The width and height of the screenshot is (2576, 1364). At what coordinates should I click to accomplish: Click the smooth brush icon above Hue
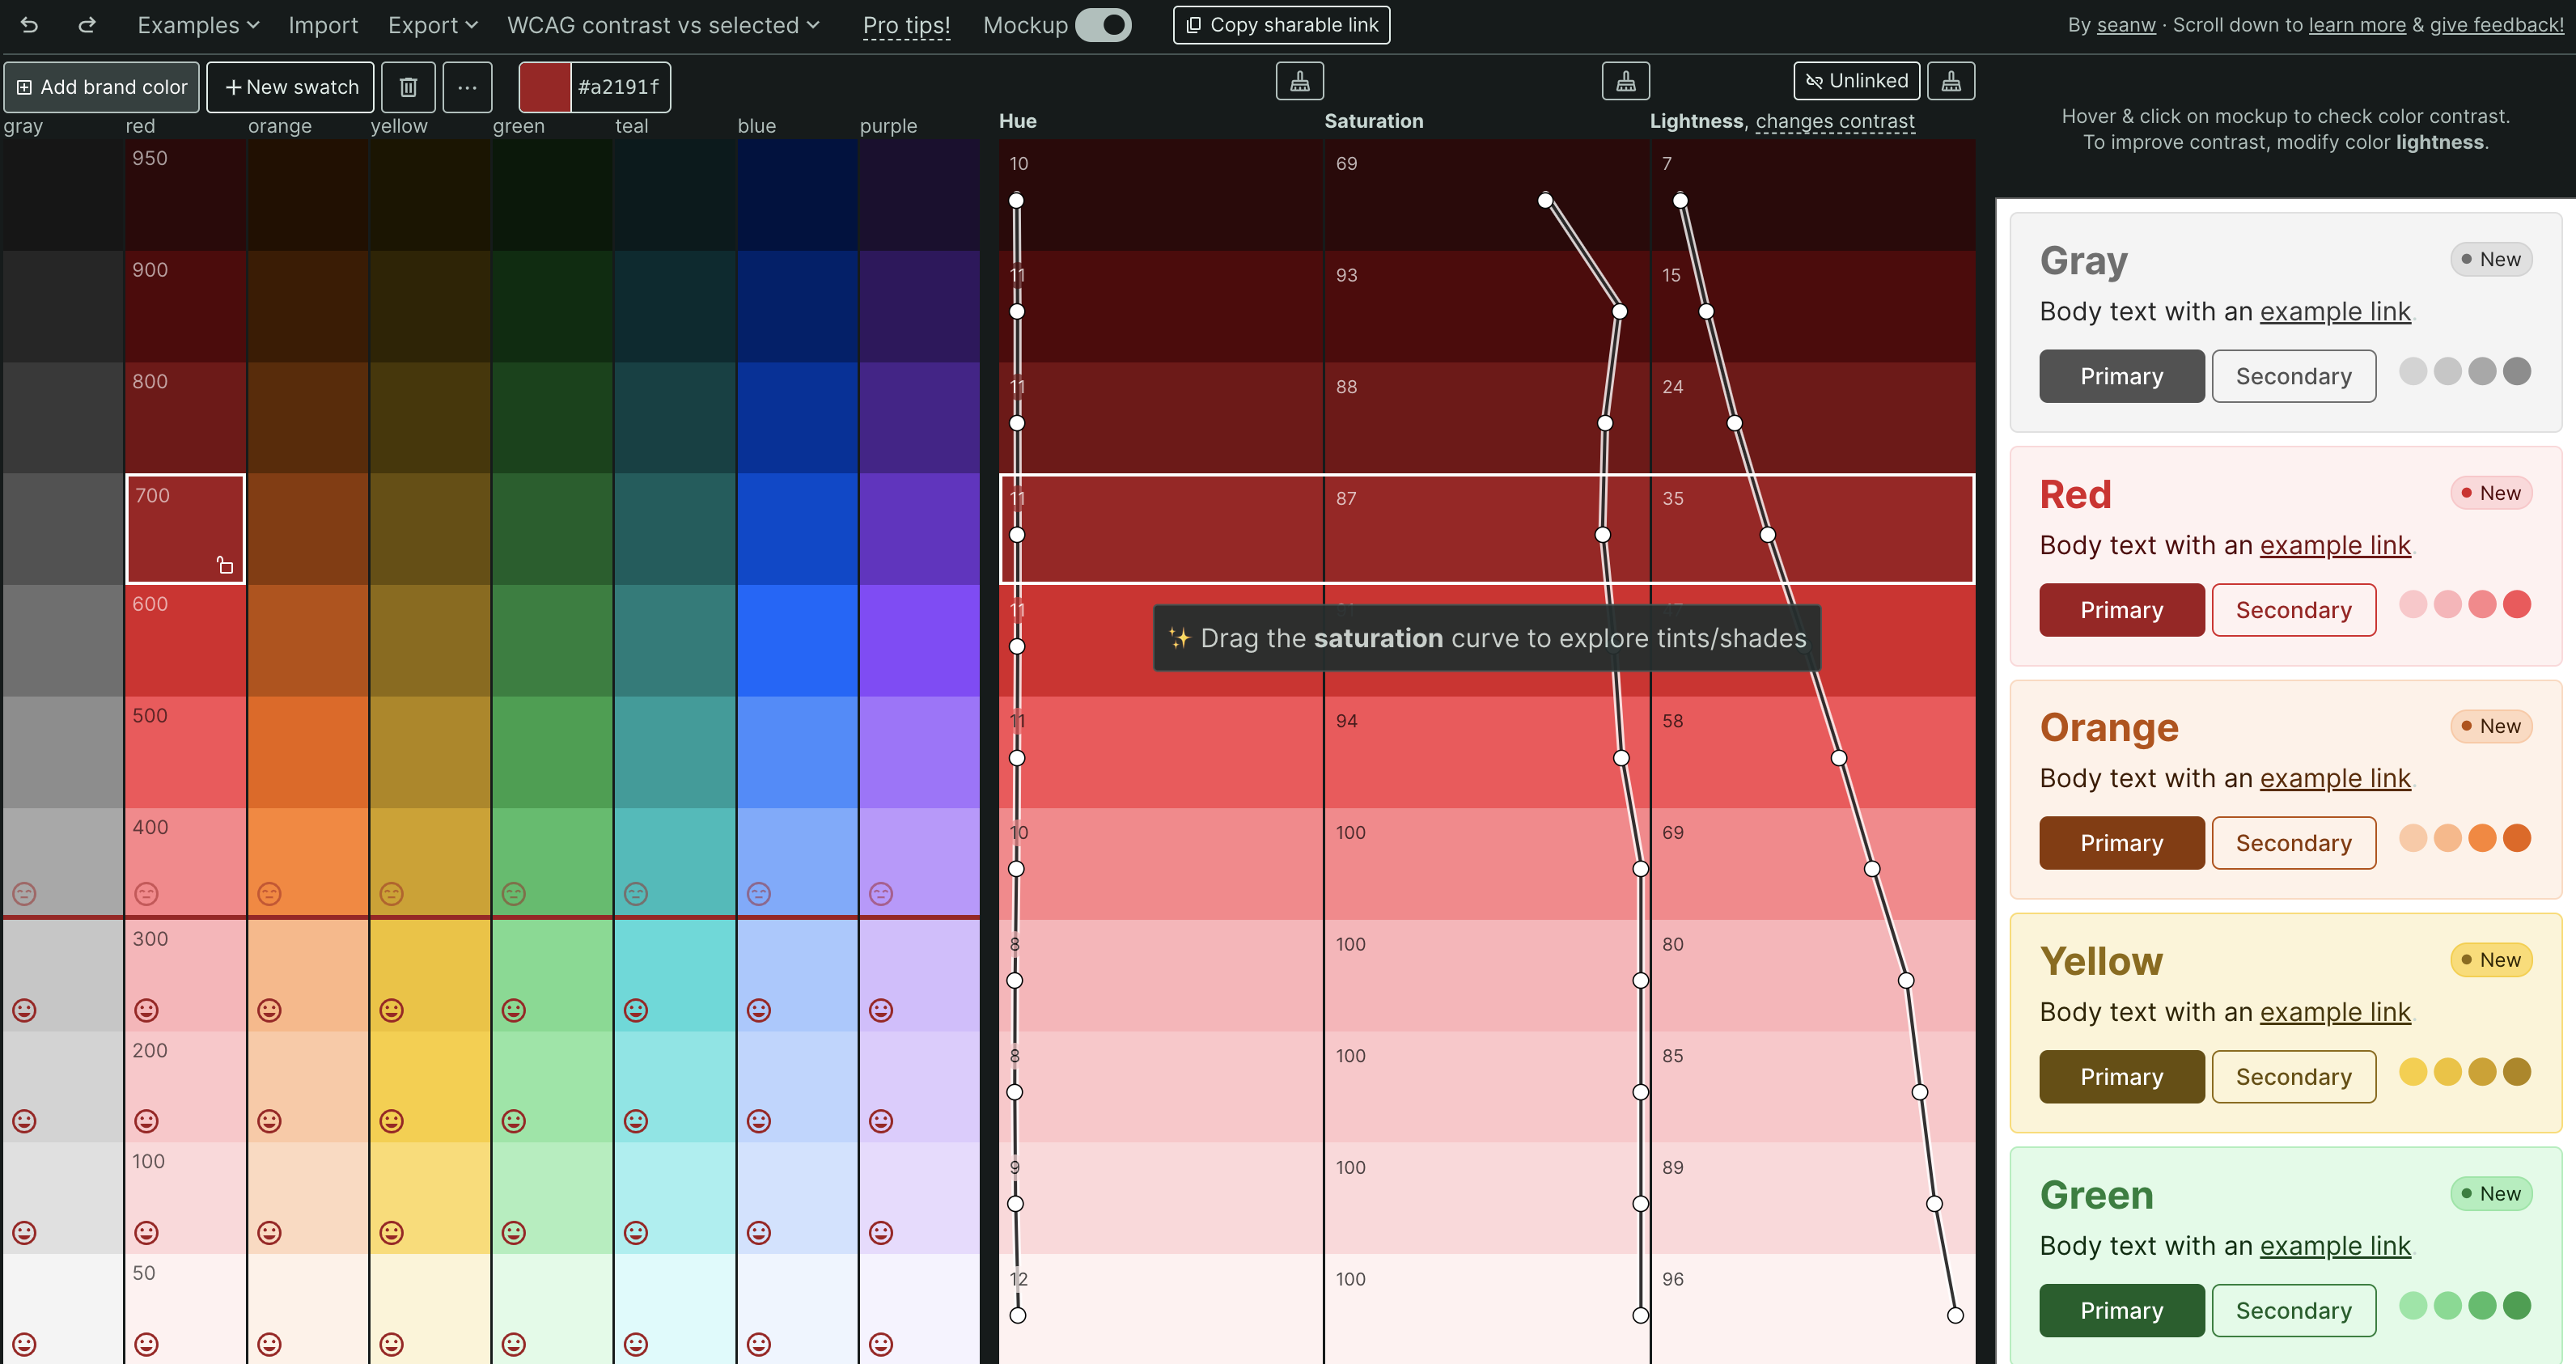(1299, 81)
